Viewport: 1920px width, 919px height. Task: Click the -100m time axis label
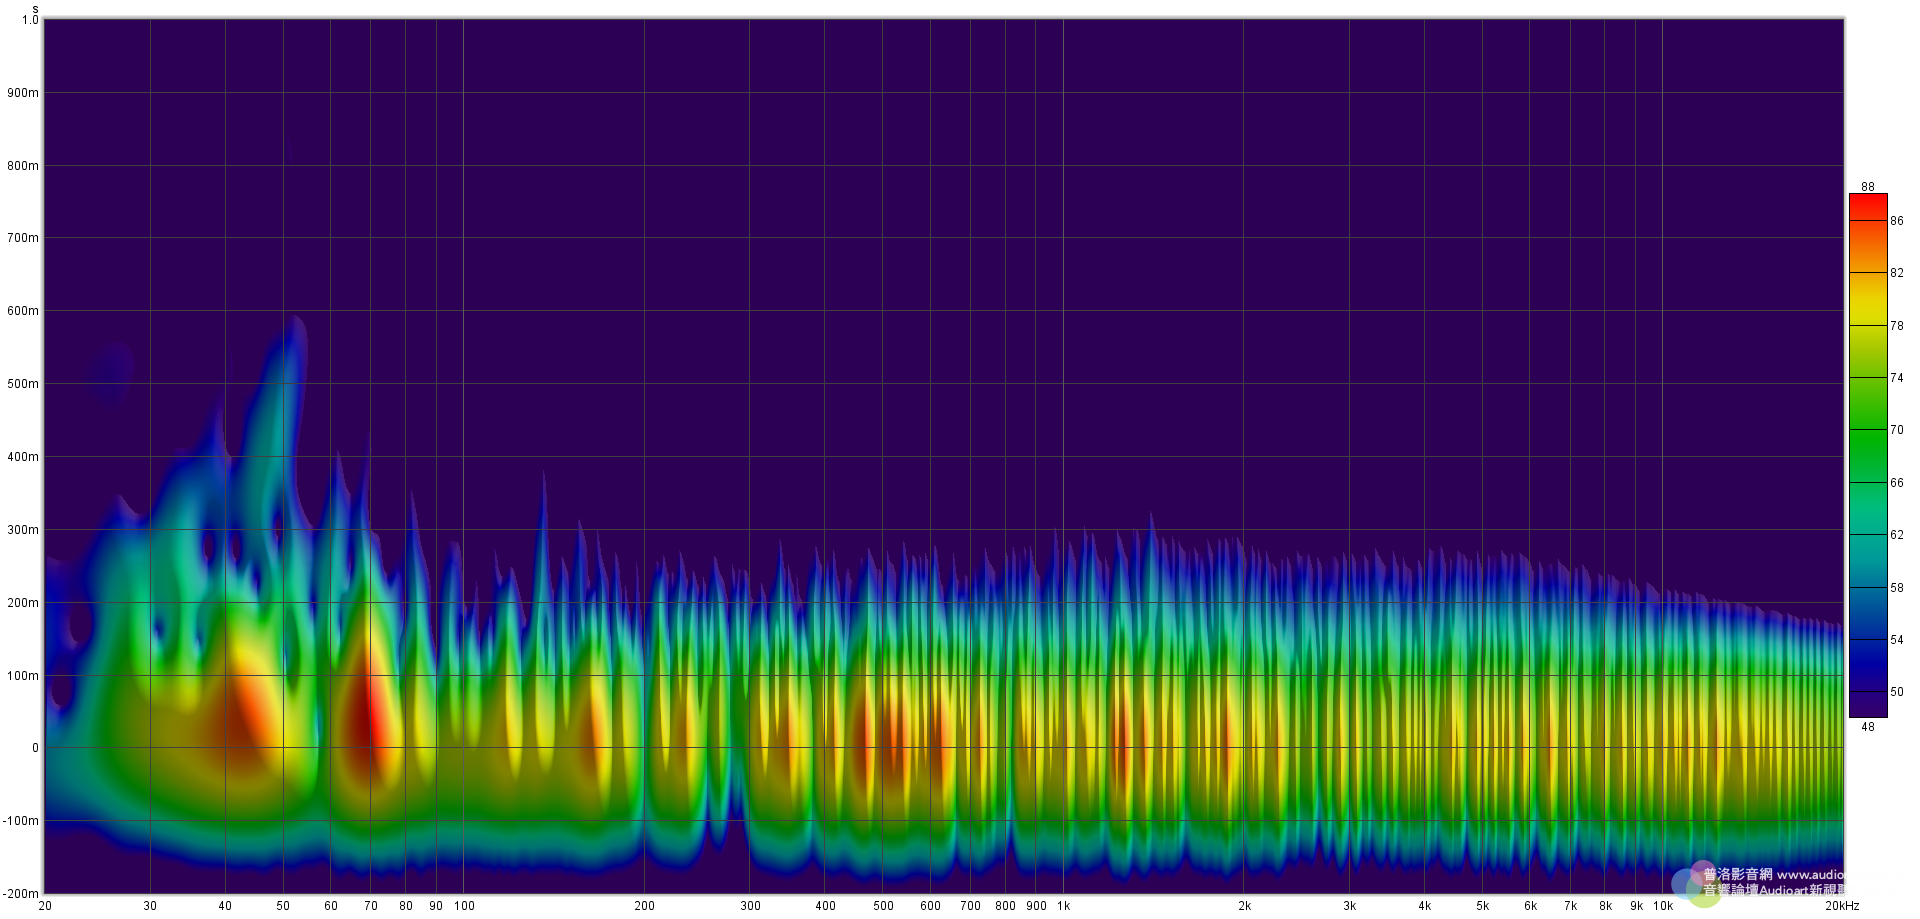point(21,821)
